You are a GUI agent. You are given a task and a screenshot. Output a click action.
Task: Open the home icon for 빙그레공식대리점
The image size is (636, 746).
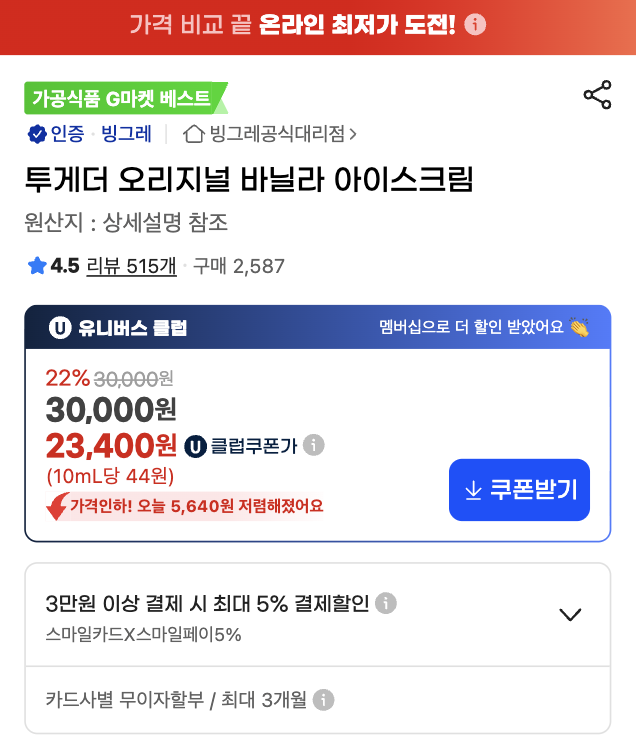point(194,134)
